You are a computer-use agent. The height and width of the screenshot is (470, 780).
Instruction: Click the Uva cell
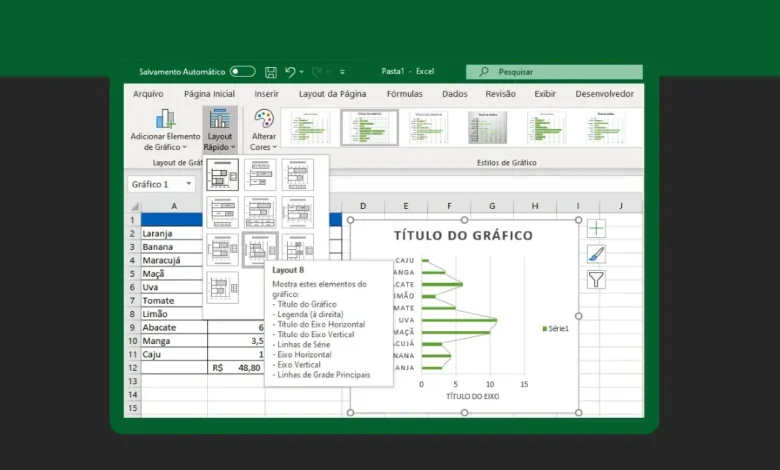[x=174, y=287]
